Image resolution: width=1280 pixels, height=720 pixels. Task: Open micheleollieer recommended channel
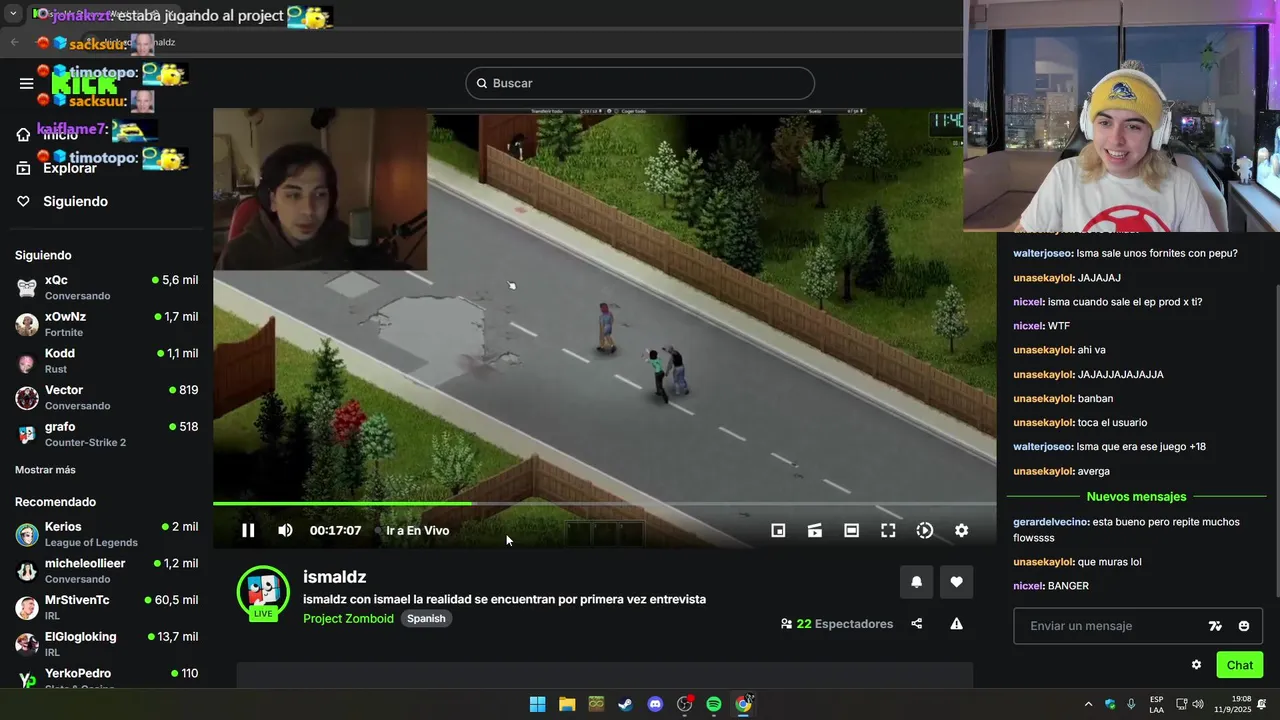[106, 571]
